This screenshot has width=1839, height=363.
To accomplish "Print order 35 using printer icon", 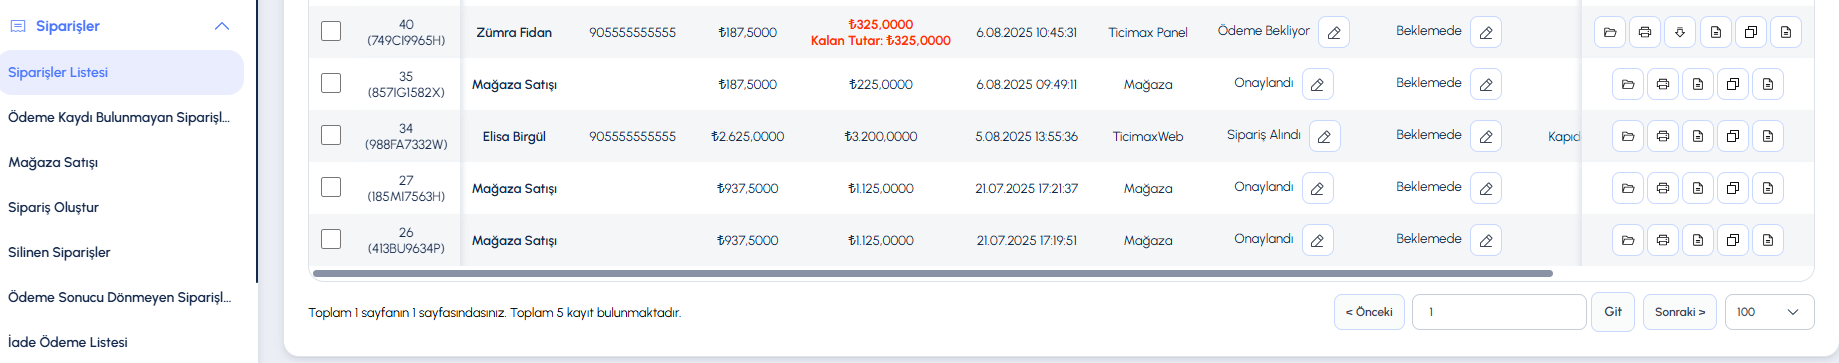I will (x=1663, y=85).
